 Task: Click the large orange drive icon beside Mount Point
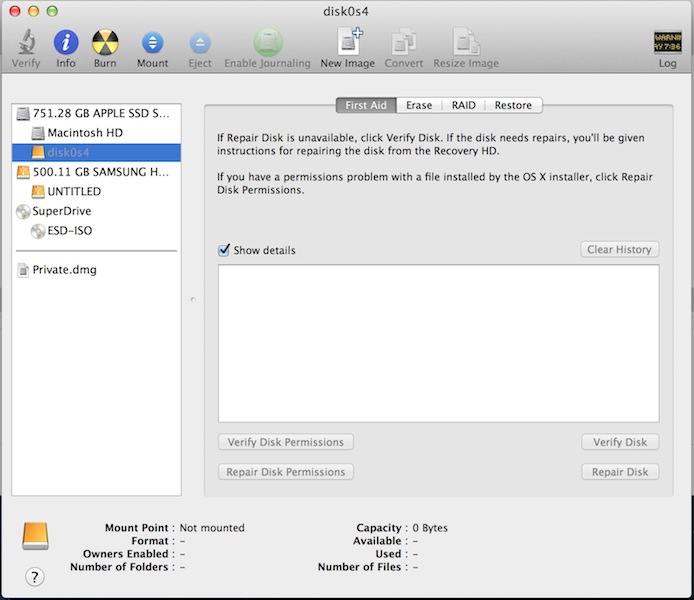(35, 536)
